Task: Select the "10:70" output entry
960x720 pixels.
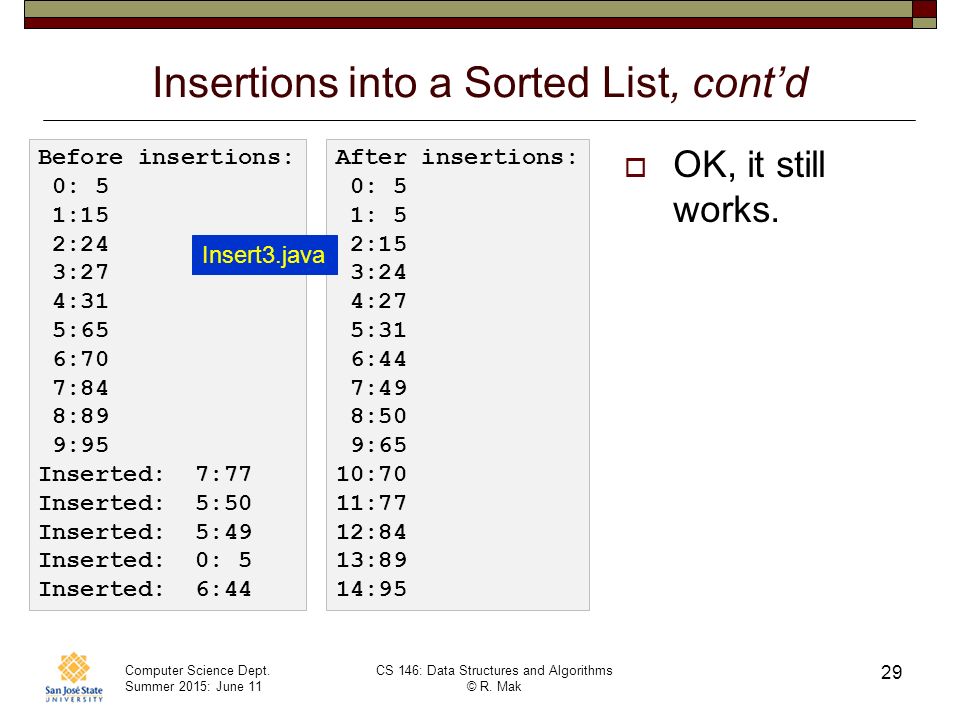Action: [x=371, y=474]
